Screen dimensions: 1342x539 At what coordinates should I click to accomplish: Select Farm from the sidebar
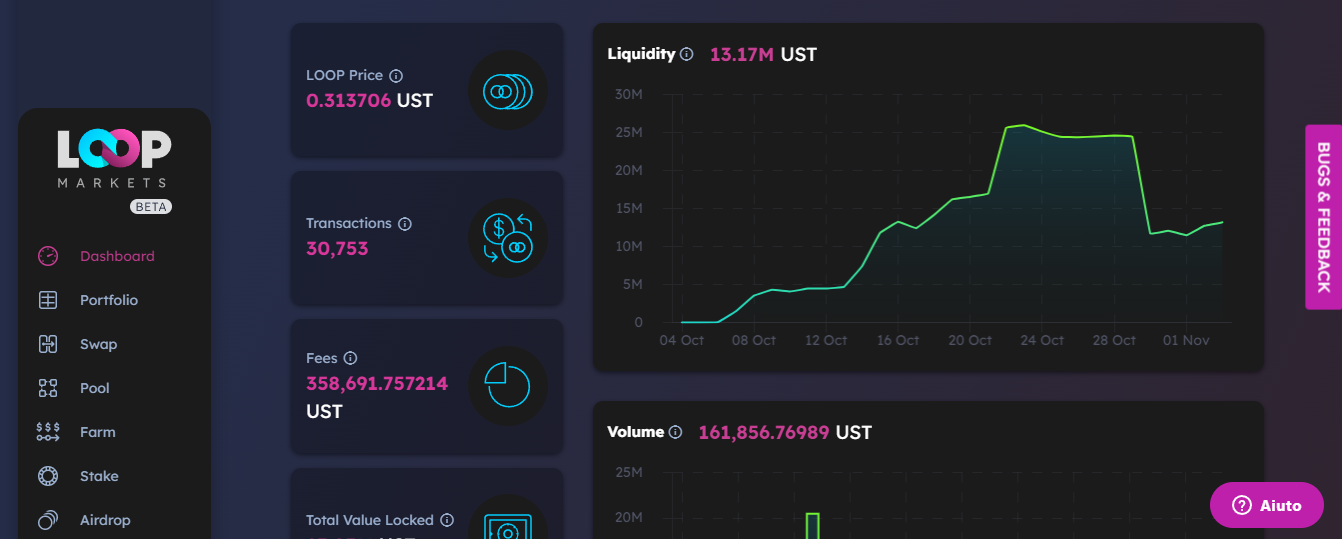click(x=98, y=432)
